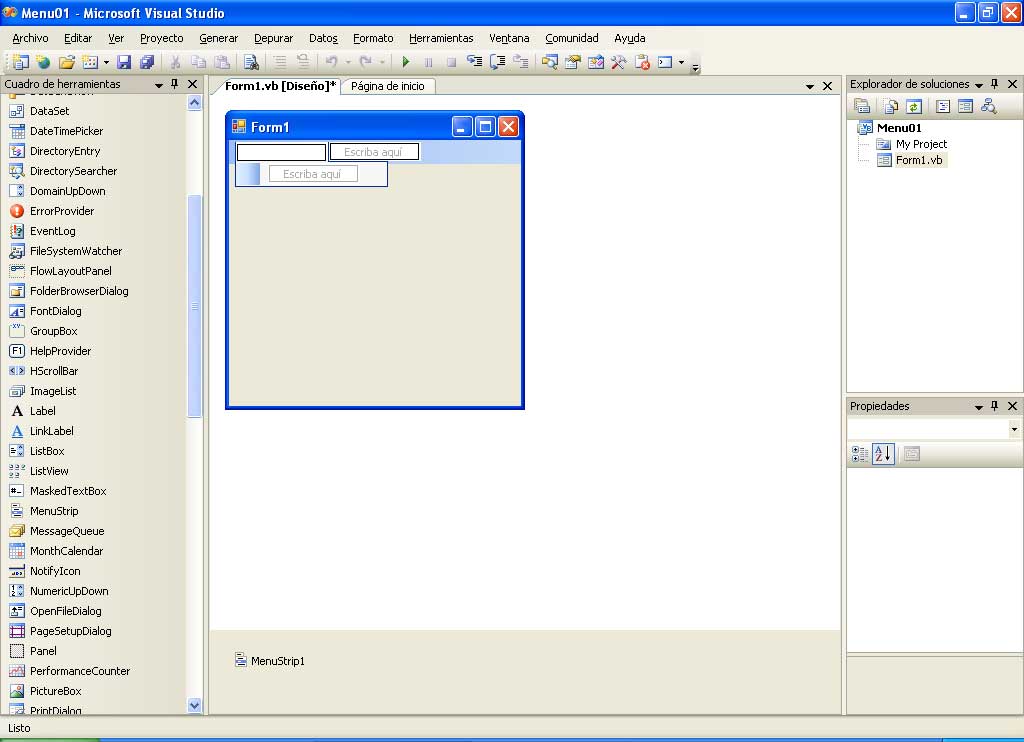Click View Class Diagram icon in solution explorer
Screen dimensions: 1024x742
(x=989, y=107)
